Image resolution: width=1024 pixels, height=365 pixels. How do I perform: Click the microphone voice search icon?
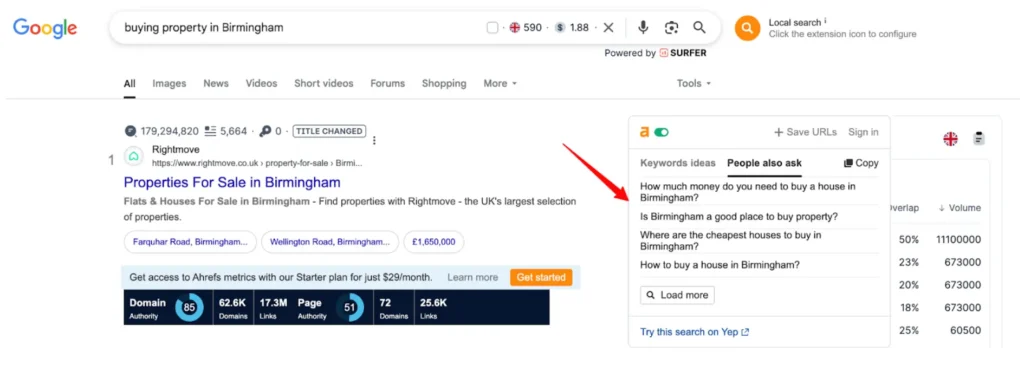click(x=643, y=27)
